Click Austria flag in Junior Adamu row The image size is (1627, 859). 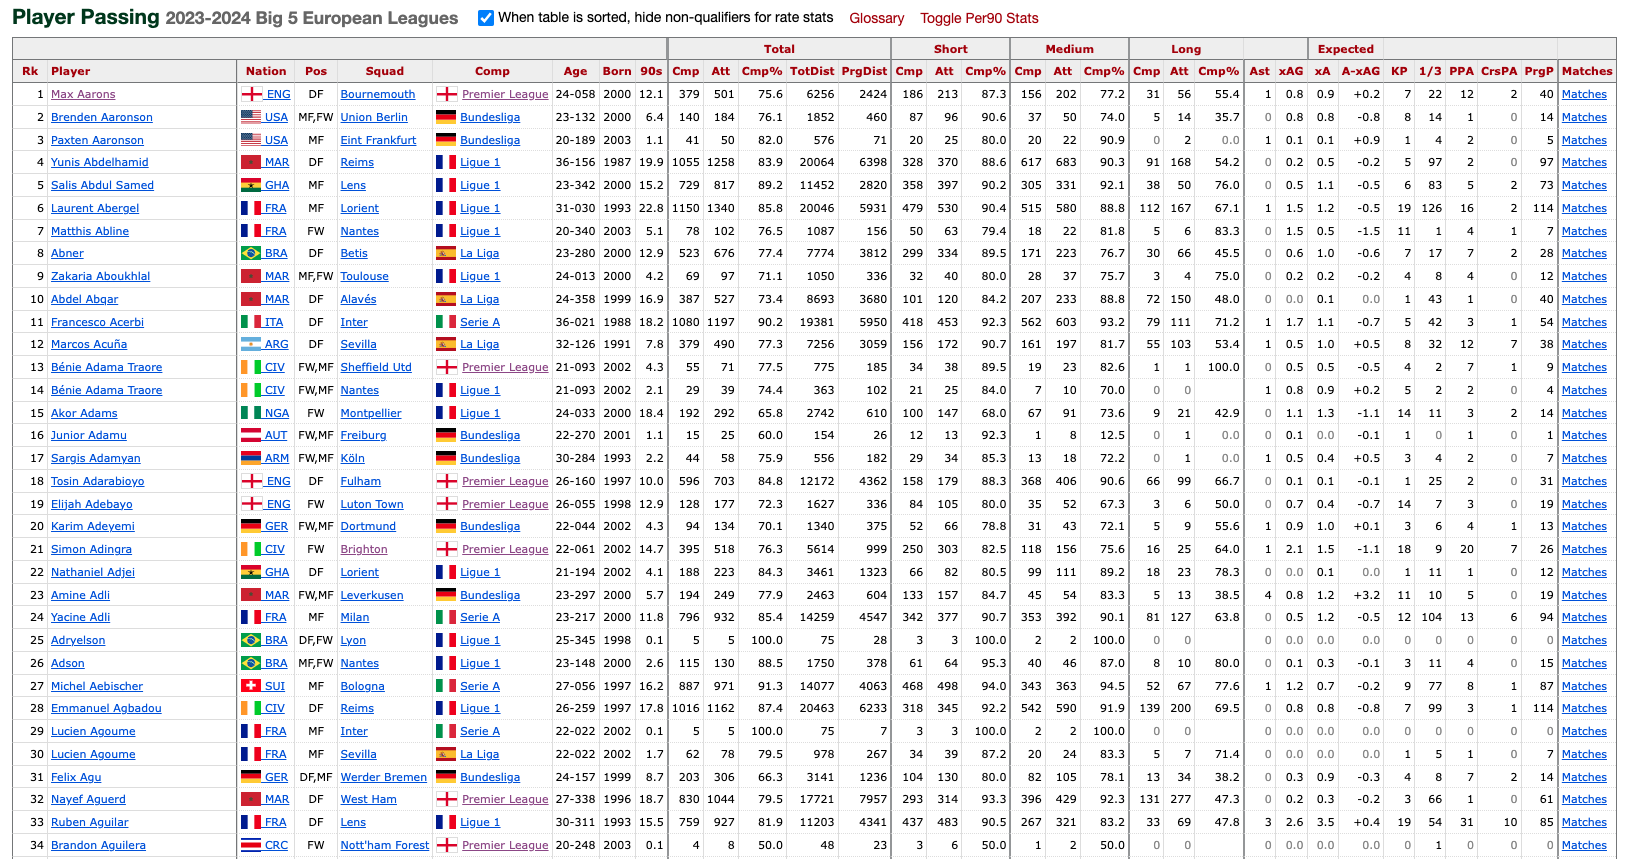pyautogui.click(x=251, y=435)
